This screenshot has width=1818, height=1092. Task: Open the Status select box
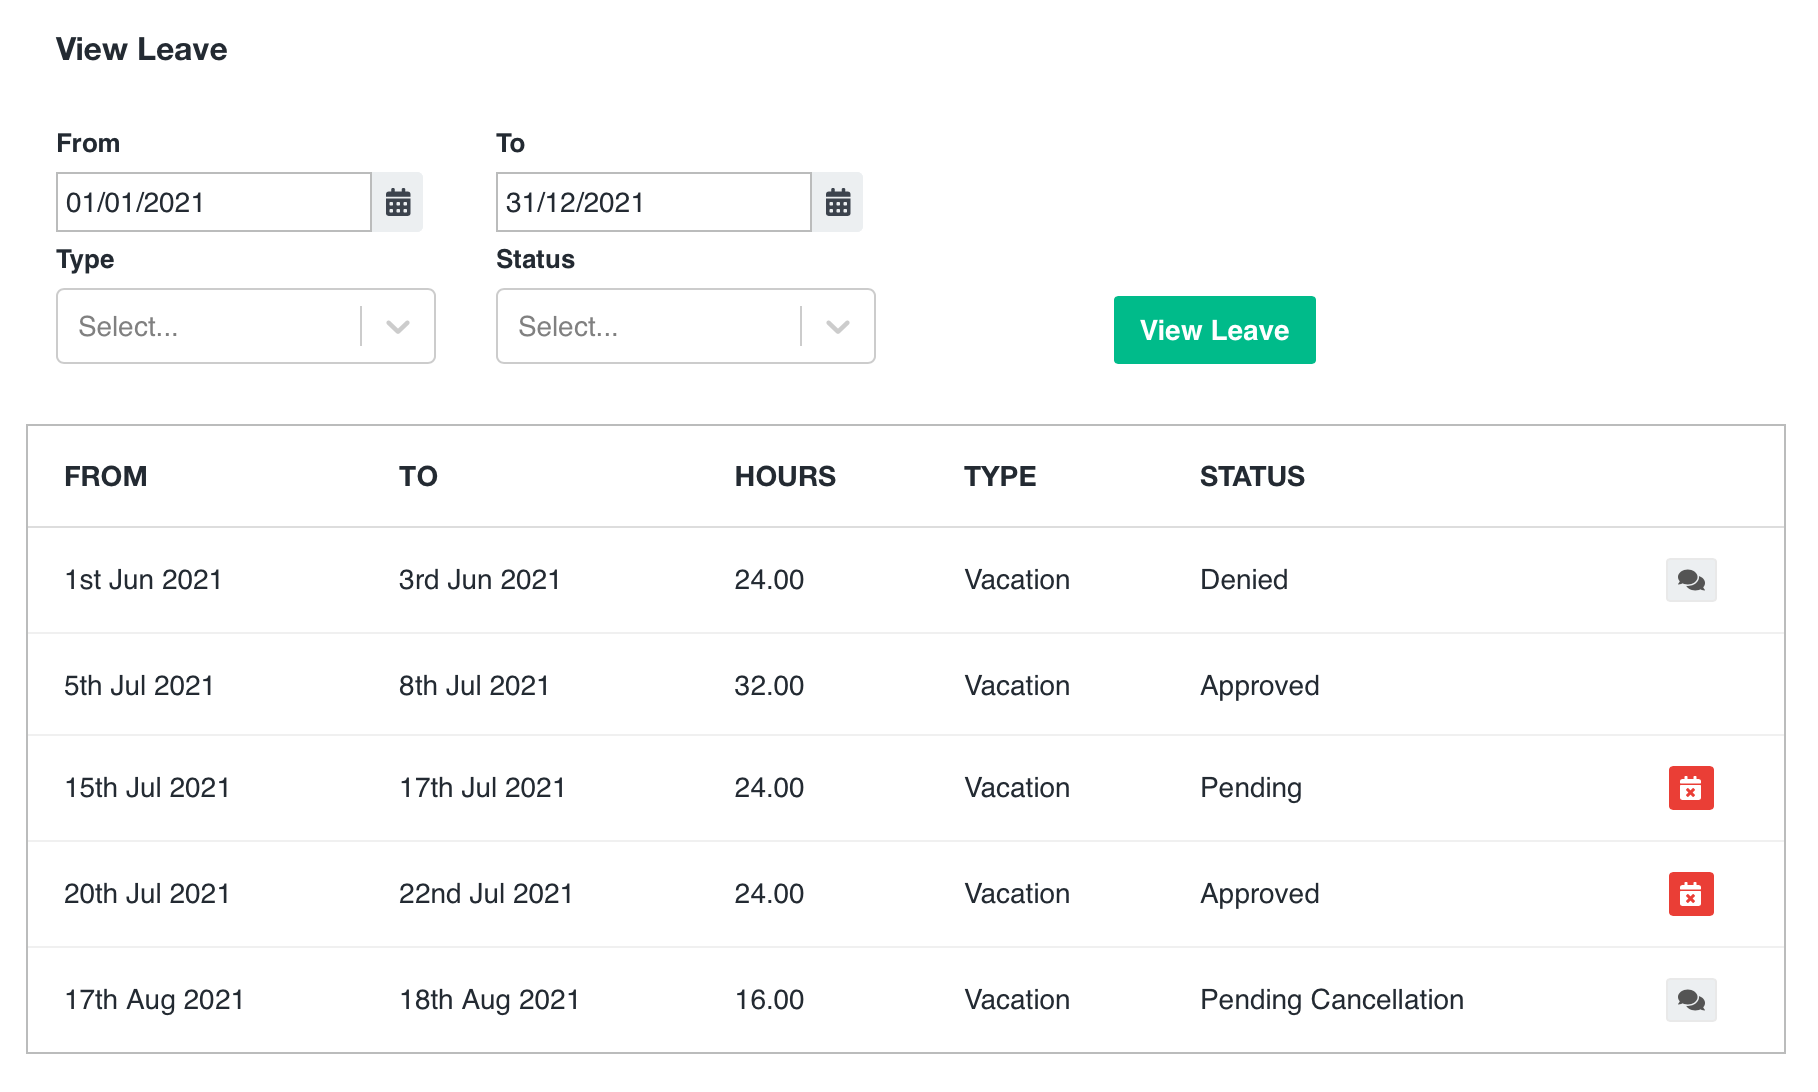(650, 326)
